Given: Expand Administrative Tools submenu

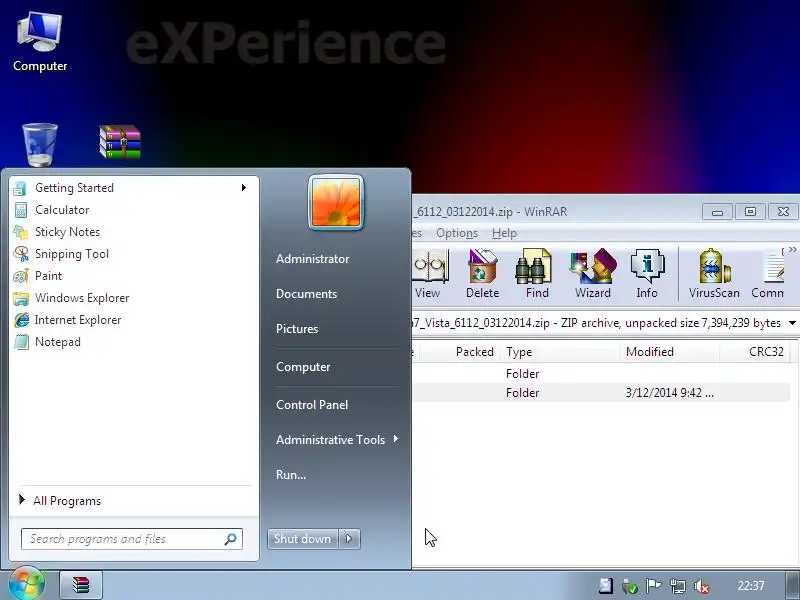Looking at the screenshot, I should tap(396, 439).
